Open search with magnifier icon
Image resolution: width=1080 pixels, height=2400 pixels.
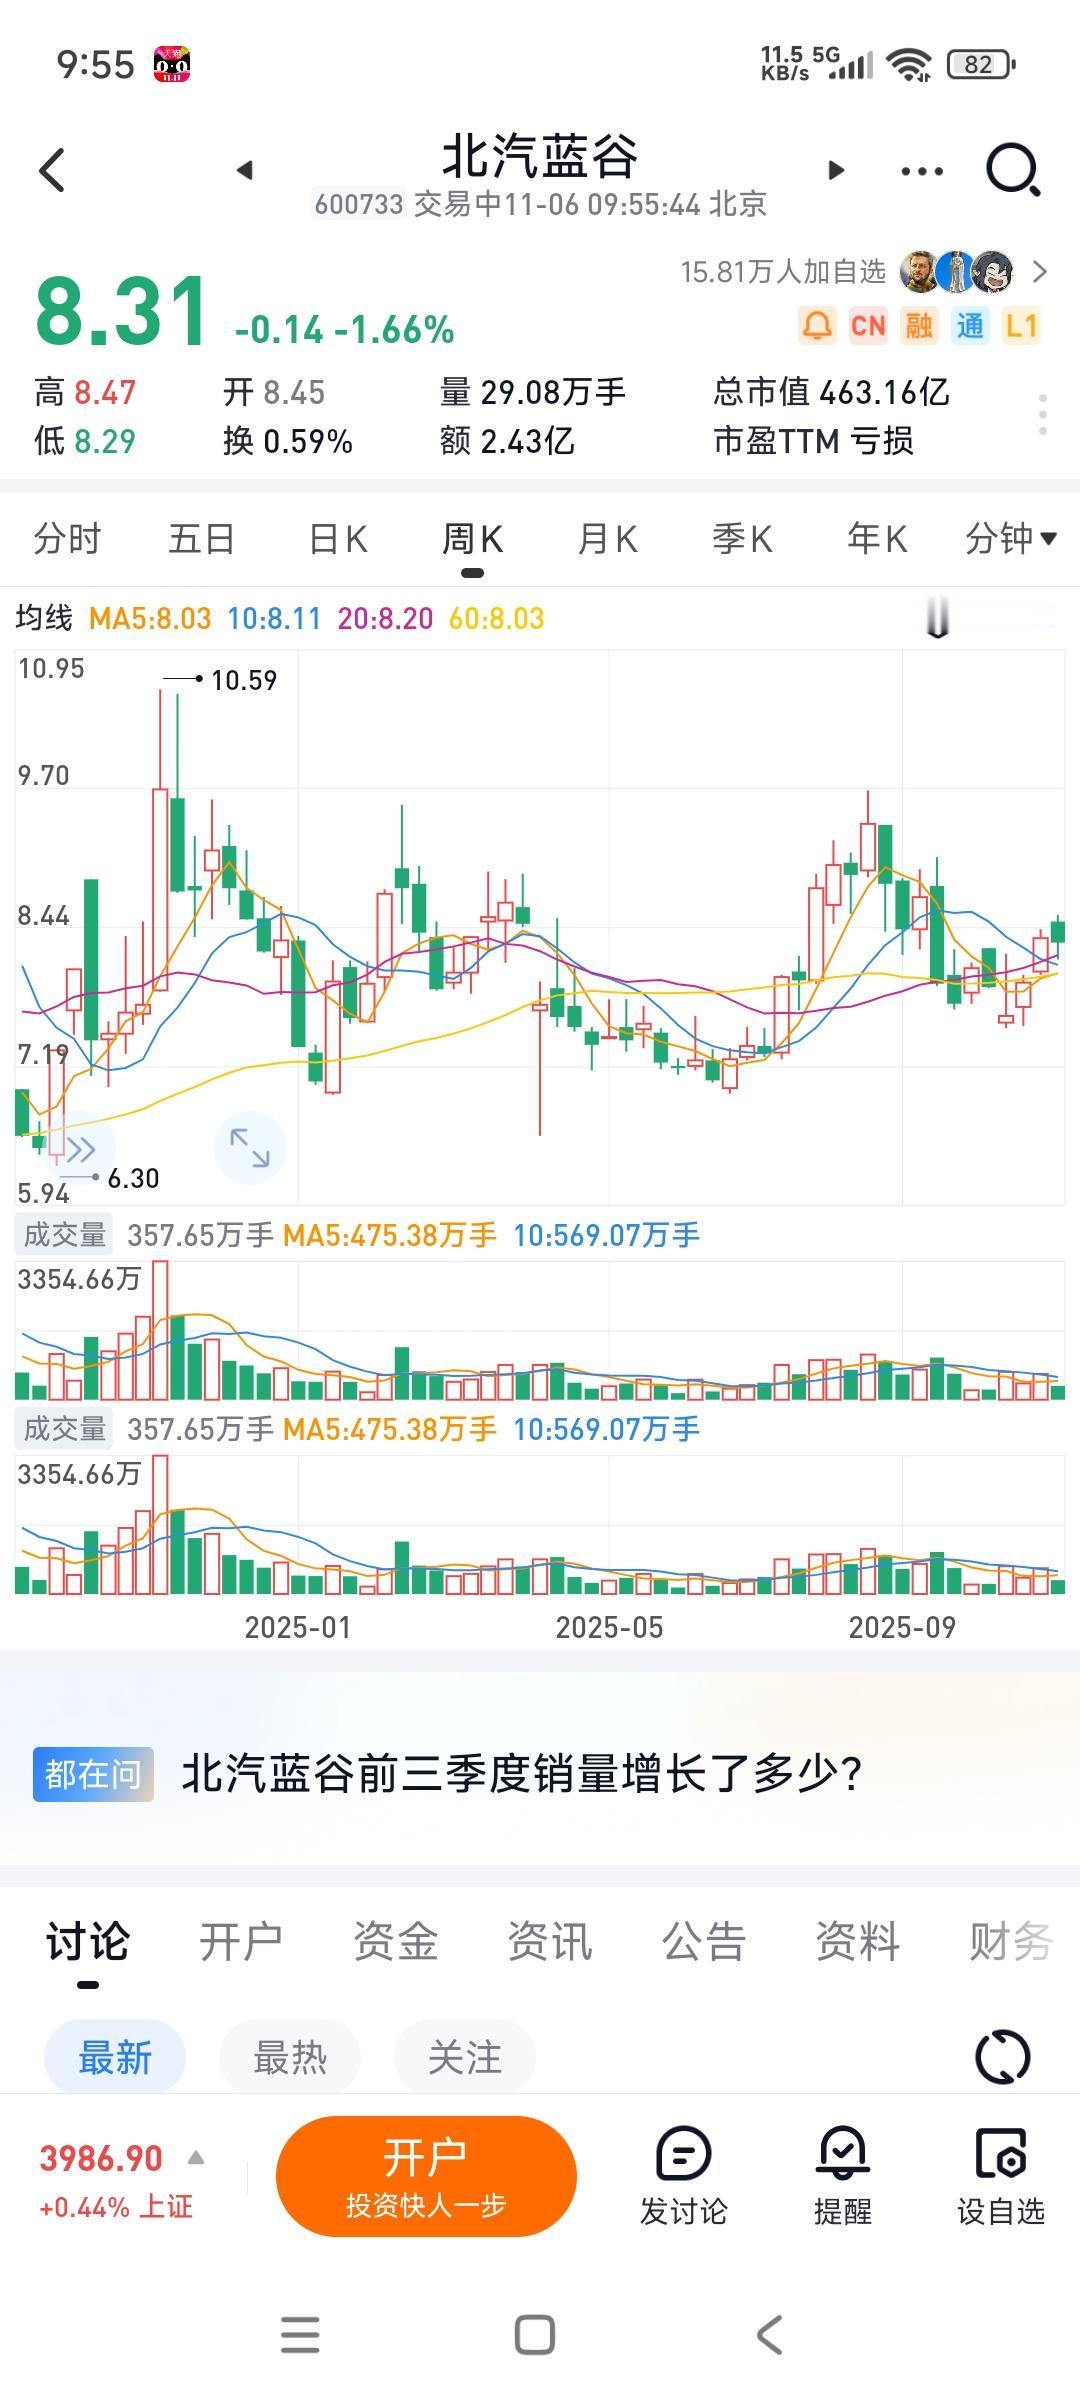[1013, 170]
